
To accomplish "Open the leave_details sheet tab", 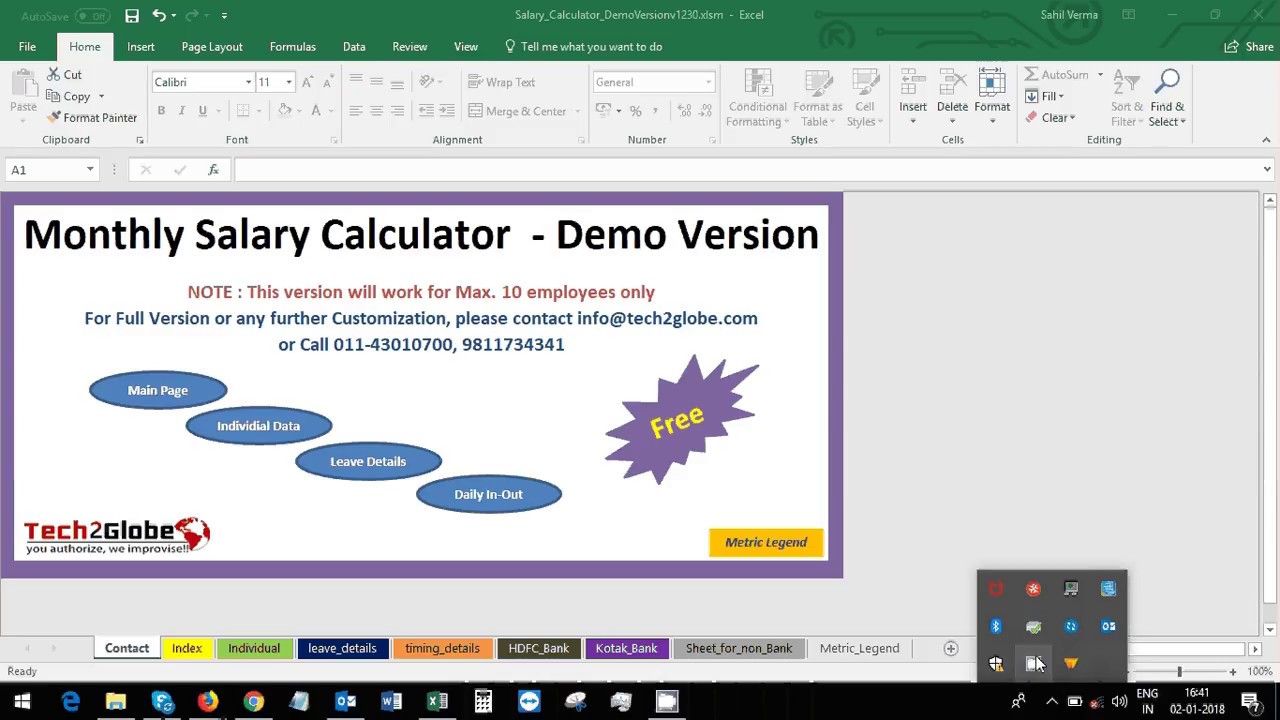I will pos(342,649).
